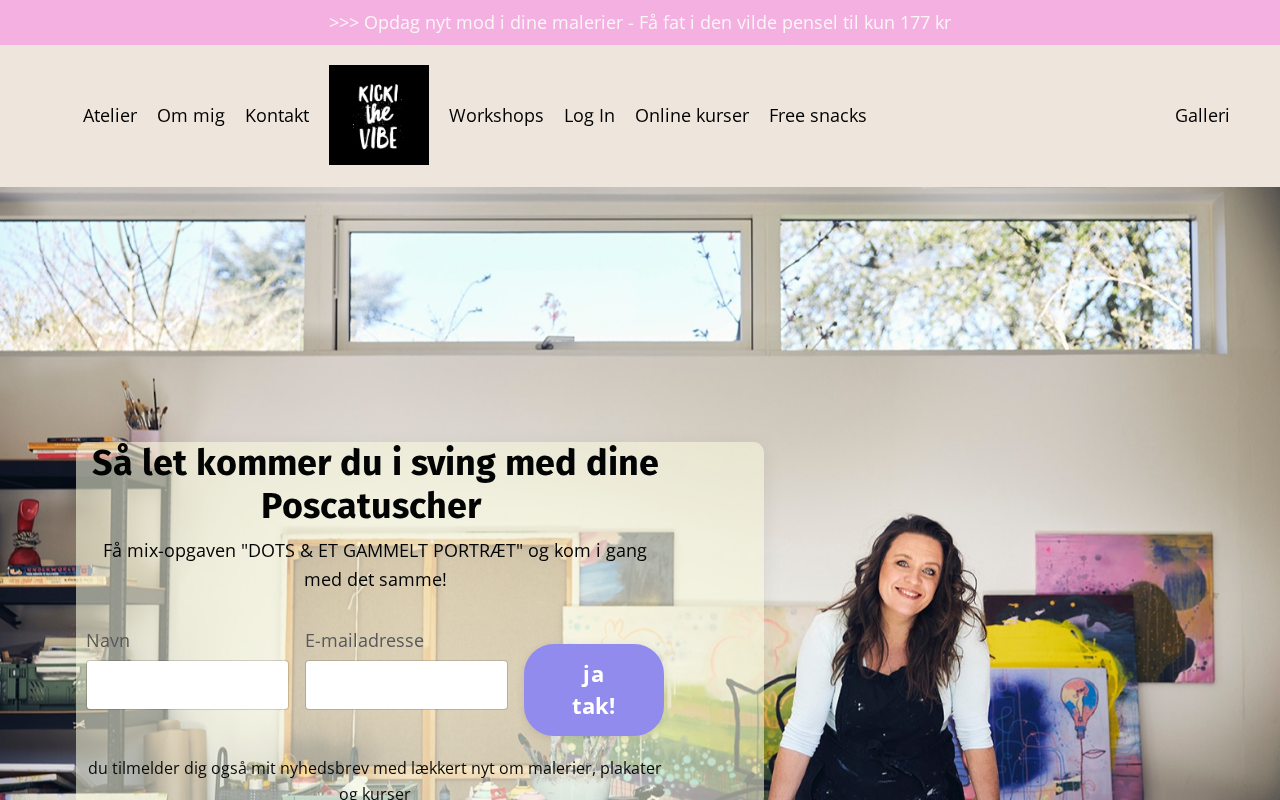Focus the E-mailadresse input field

click(406, 685)
